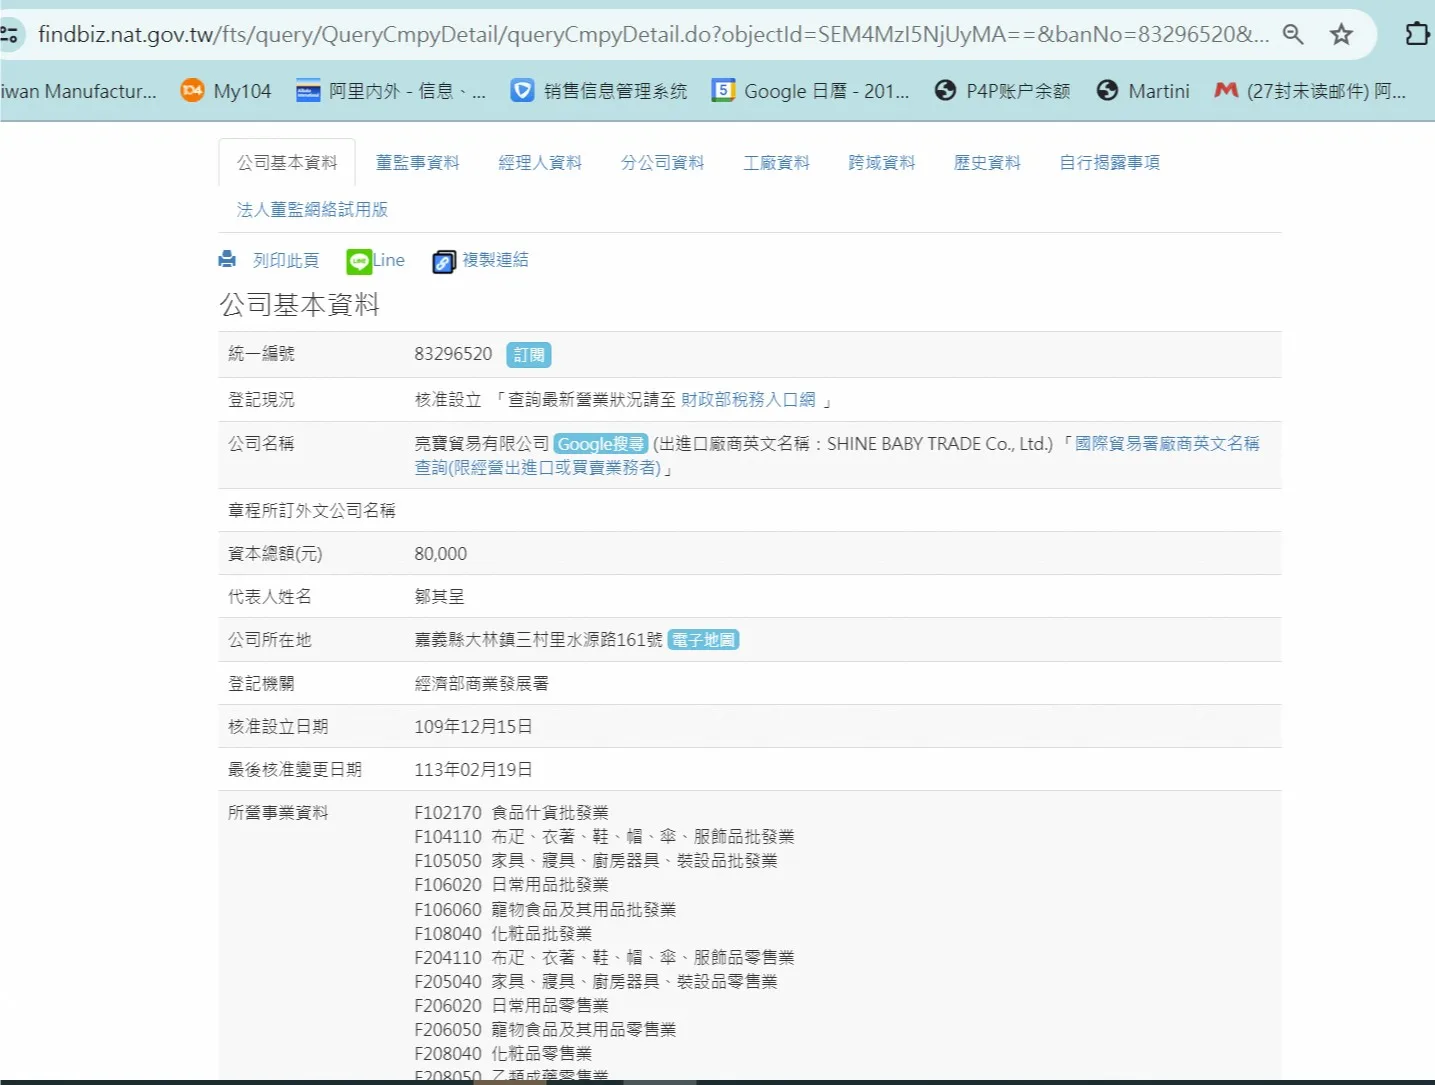Click the site information icon in address bar
Screen dimensions: 1435x1085
click(10, 35)
